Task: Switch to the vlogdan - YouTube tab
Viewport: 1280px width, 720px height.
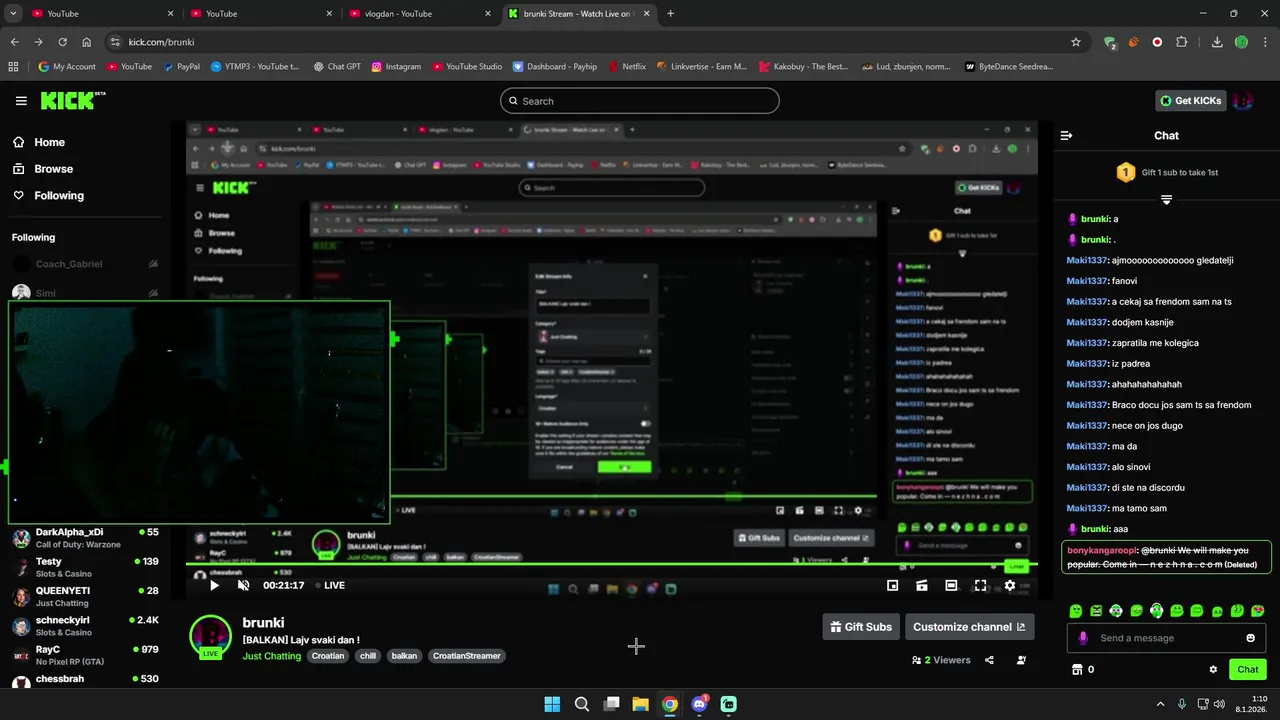Action: (x=418, y=14)
